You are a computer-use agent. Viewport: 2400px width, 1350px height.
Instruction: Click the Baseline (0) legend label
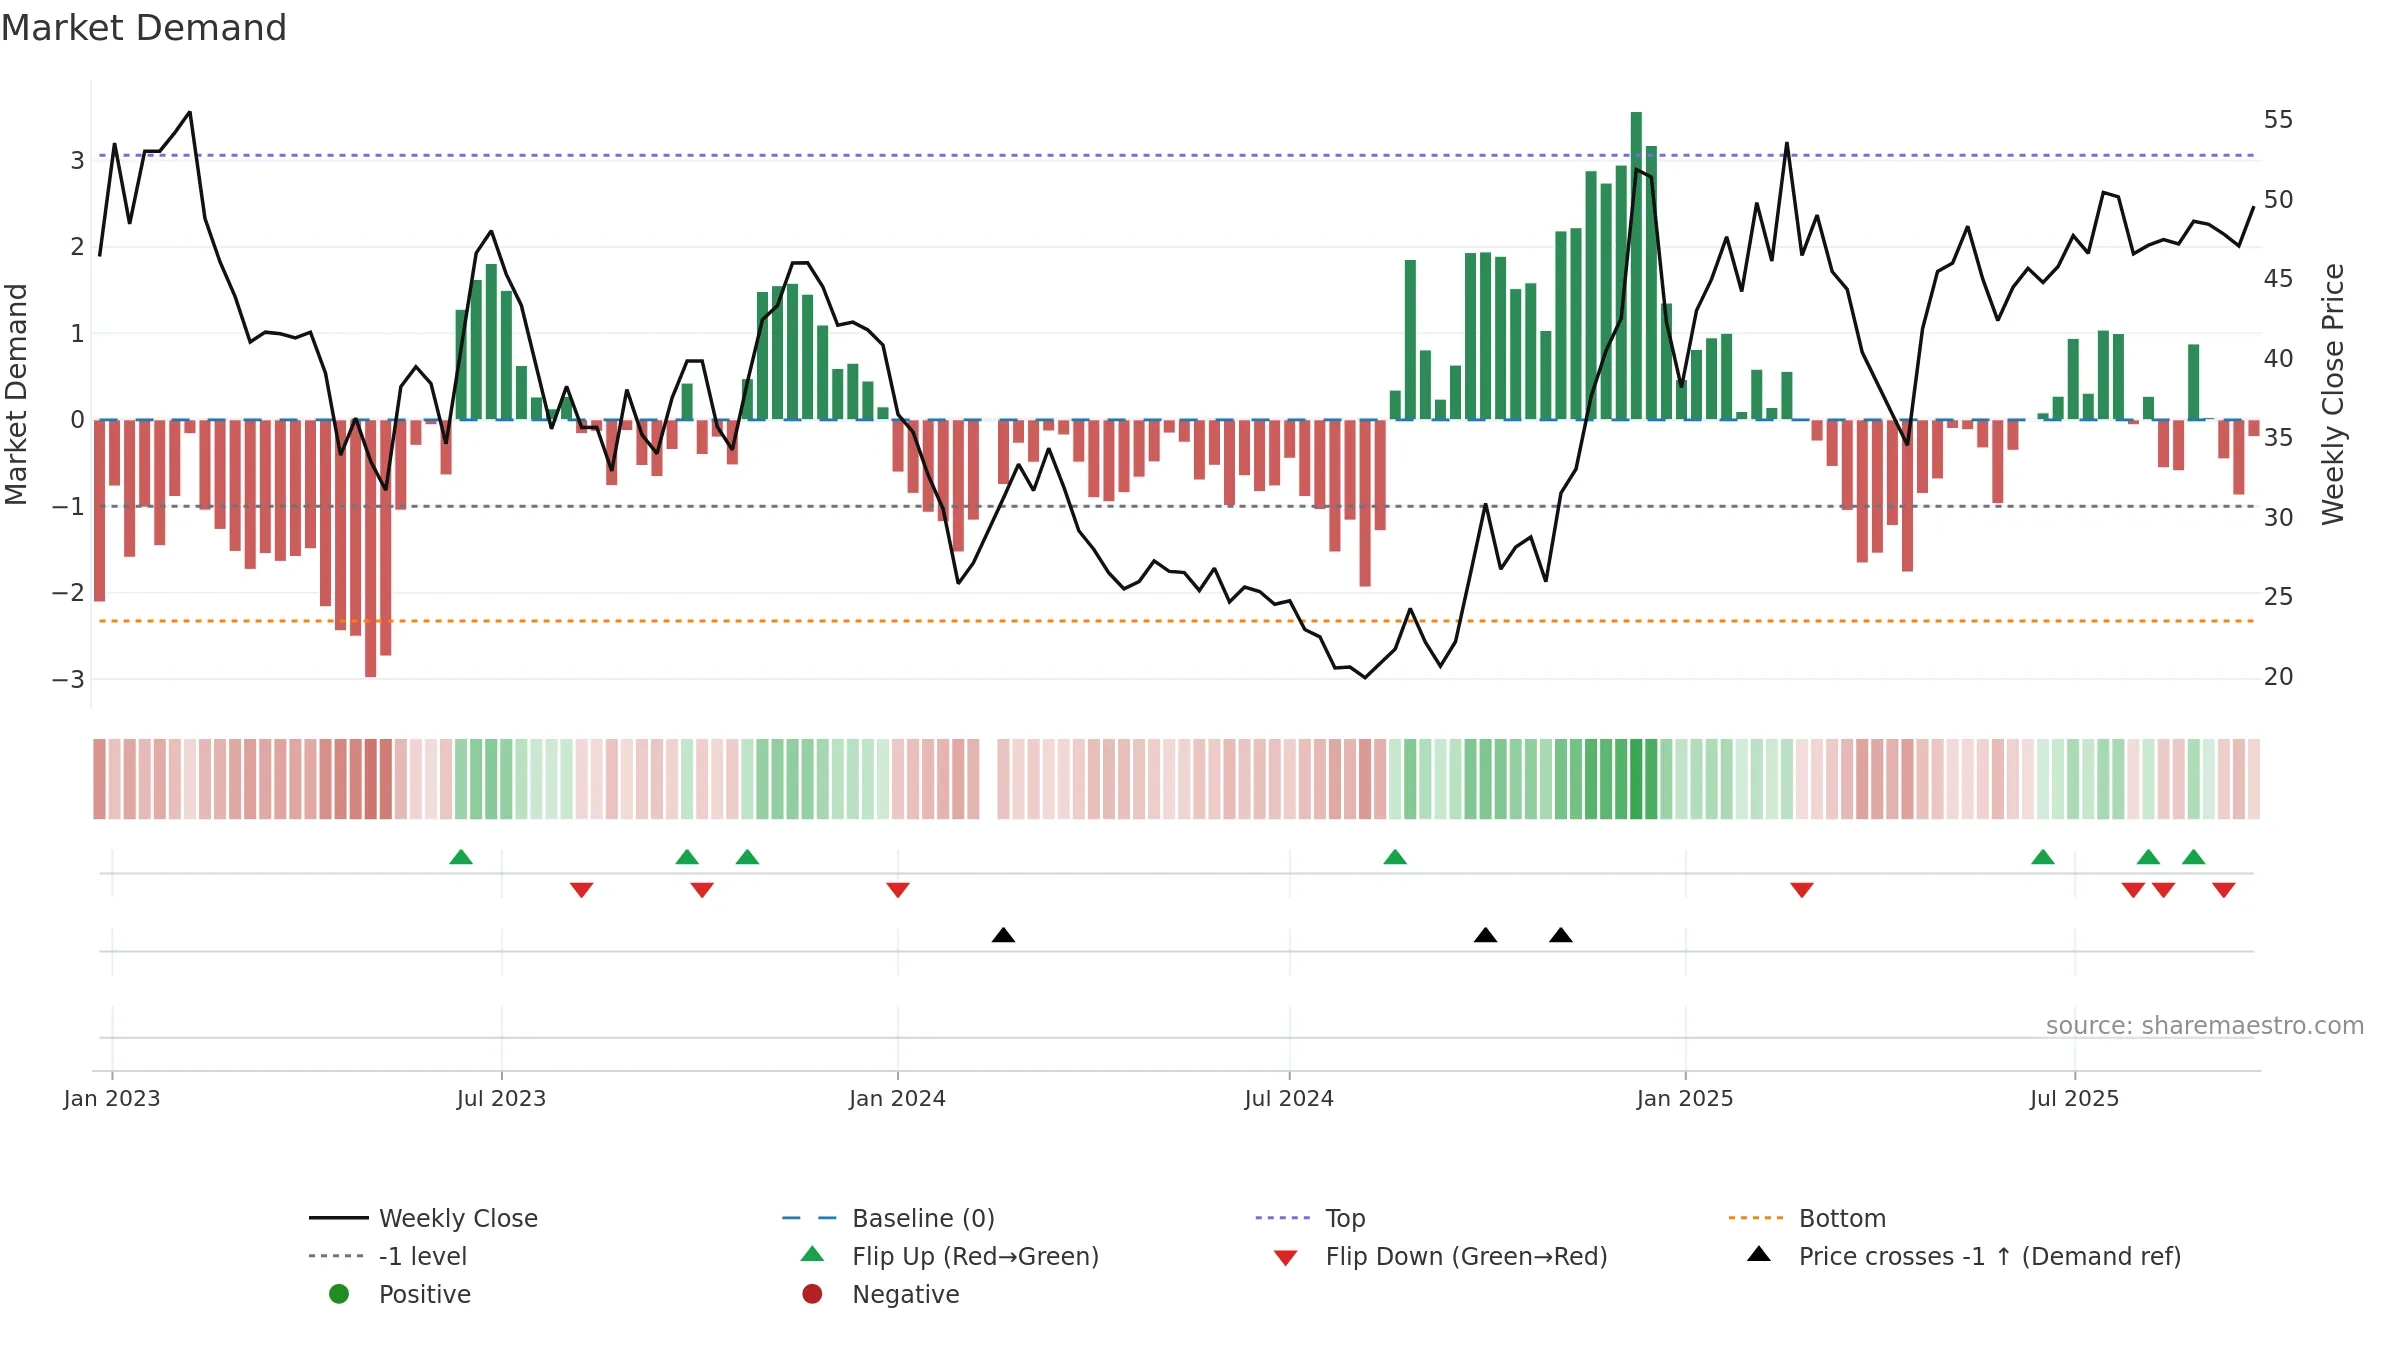tap(923, 1218)
